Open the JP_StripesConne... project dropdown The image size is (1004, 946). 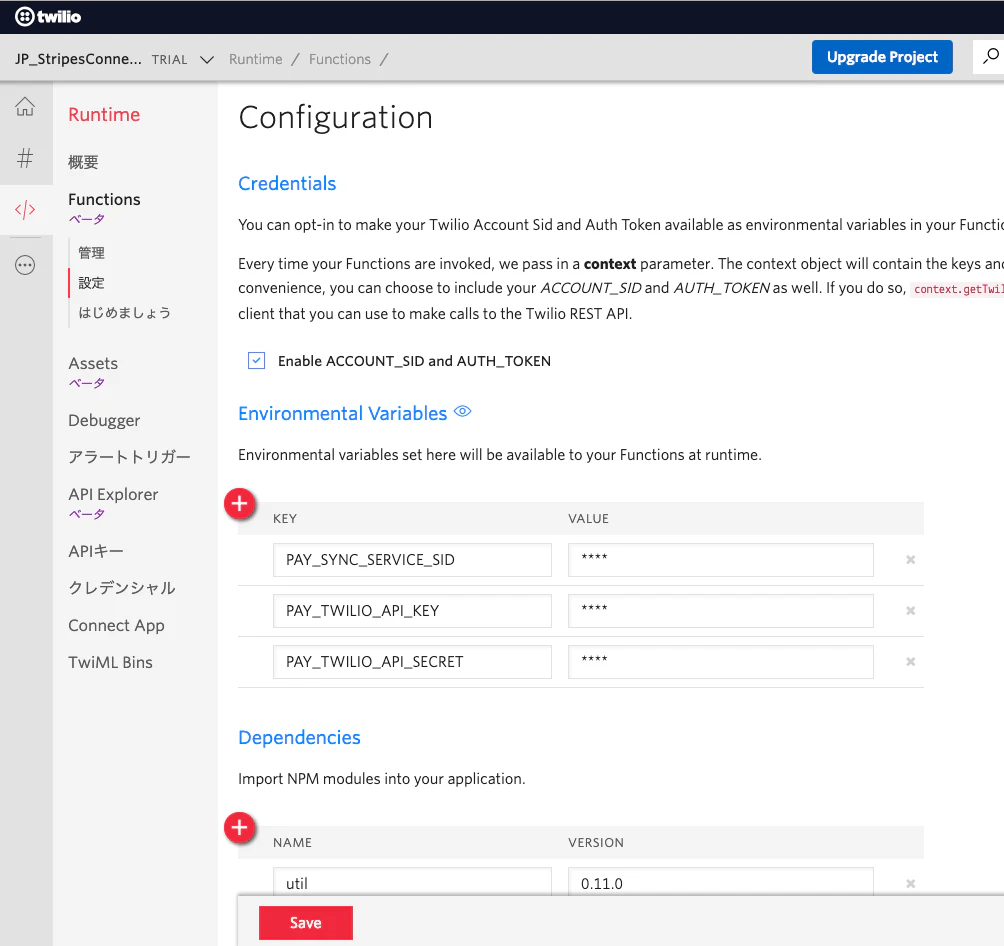click(78, 59)
